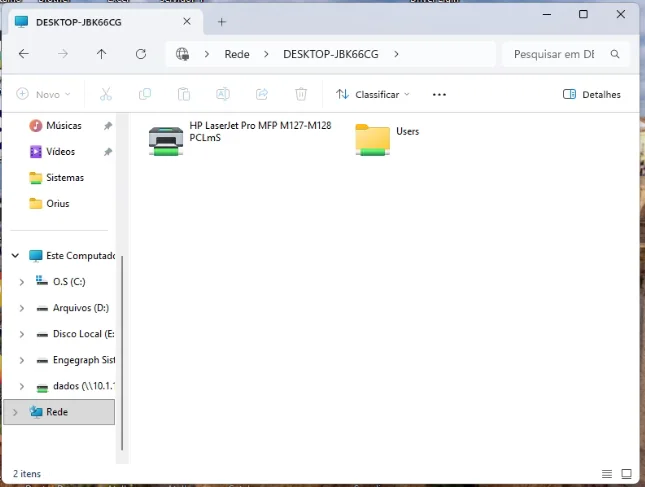Unpin Músicas using its pin icon
645x487 pixels.
coord(108,125)
